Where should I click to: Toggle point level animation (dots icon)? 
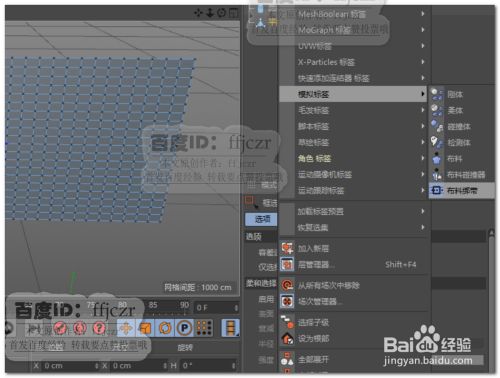[x=204, y=328]
